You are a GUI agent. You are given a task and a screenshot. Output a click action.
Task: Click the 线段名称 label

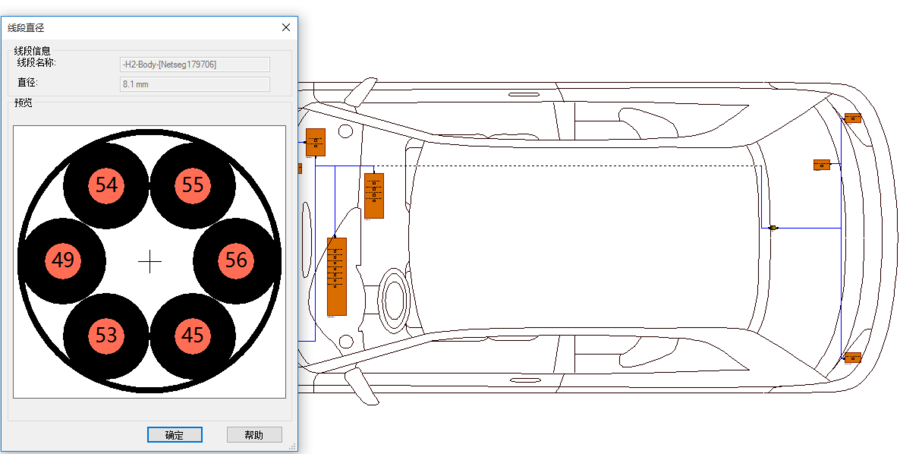tap(36, 63)
